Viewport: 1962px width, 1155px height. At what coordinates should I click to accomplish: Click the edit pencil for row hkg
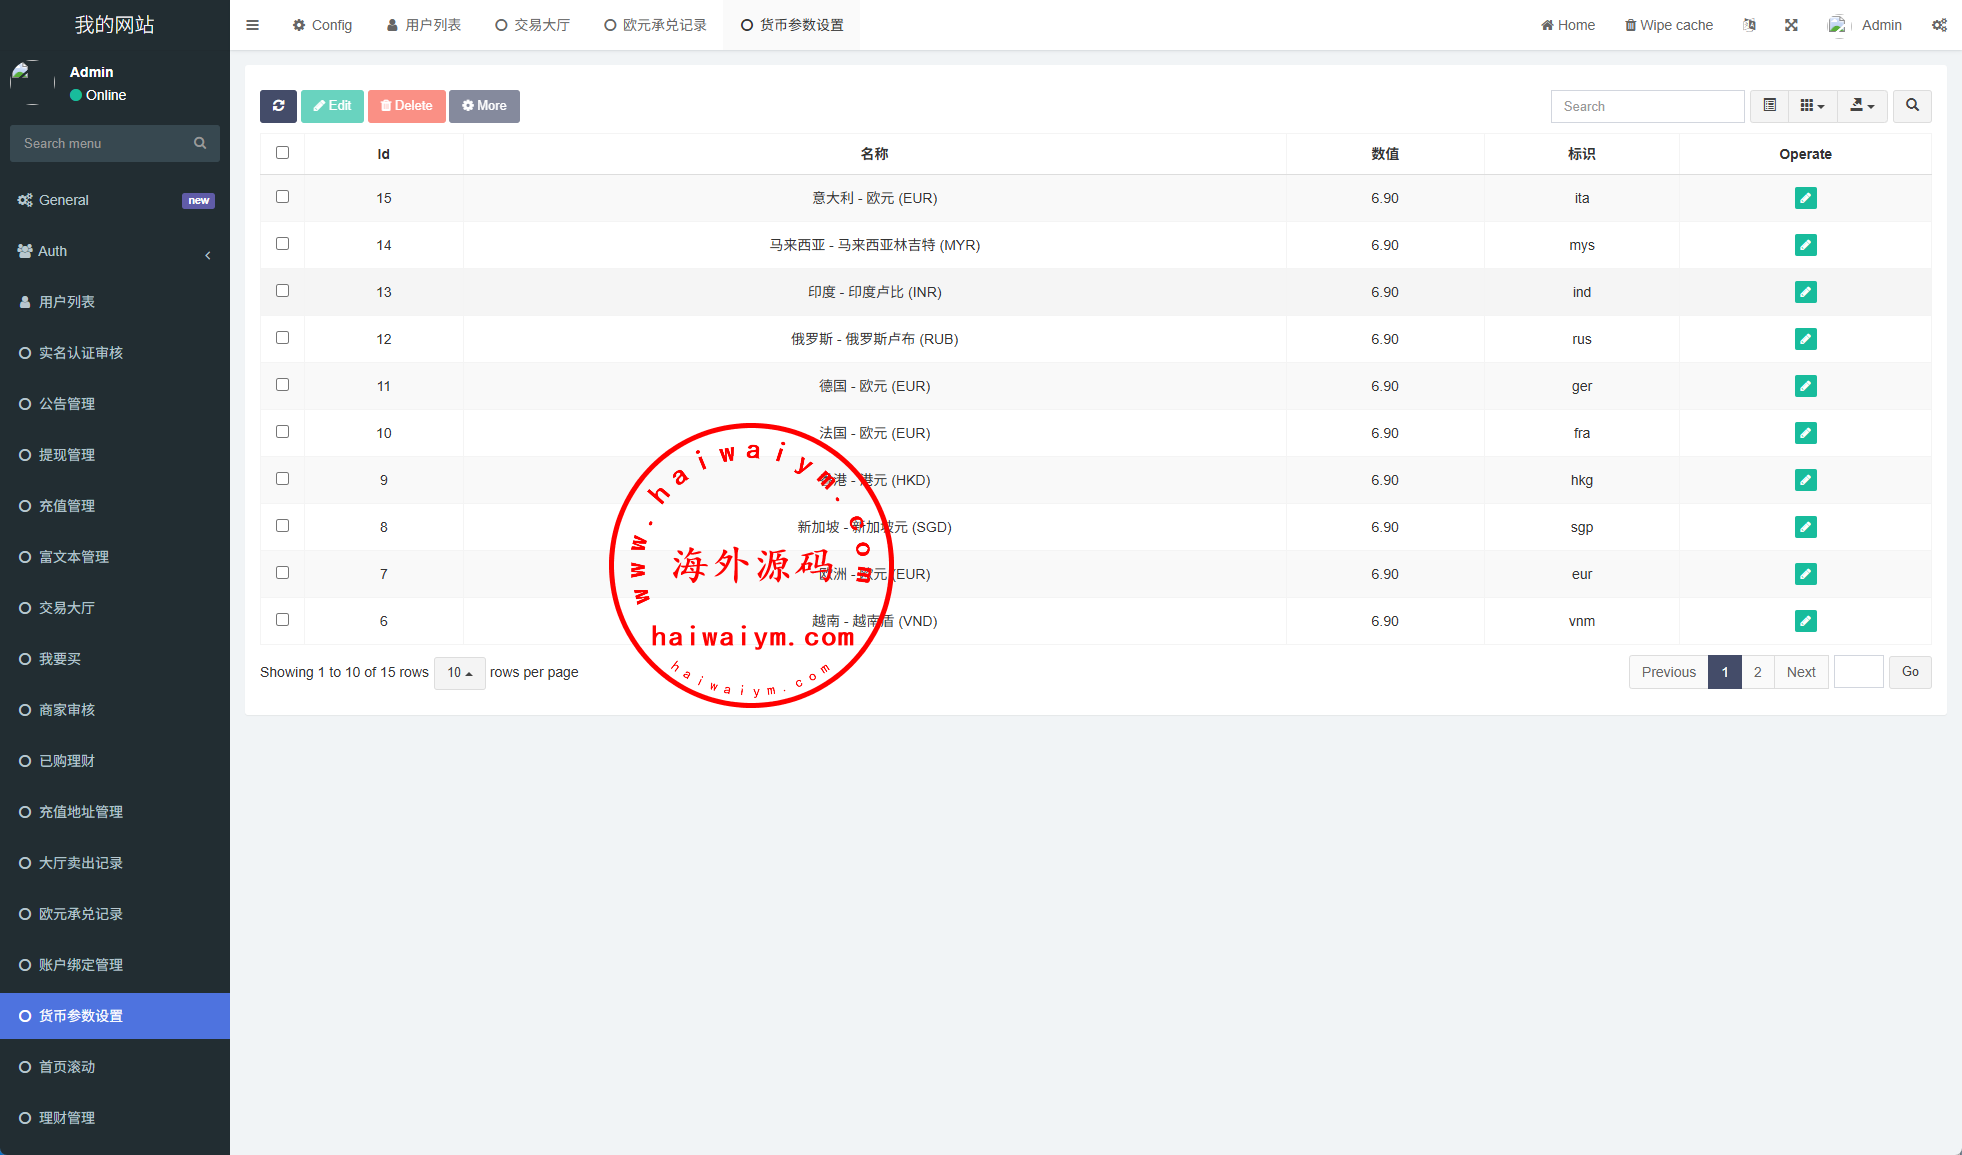click(x=1805, y=480)
